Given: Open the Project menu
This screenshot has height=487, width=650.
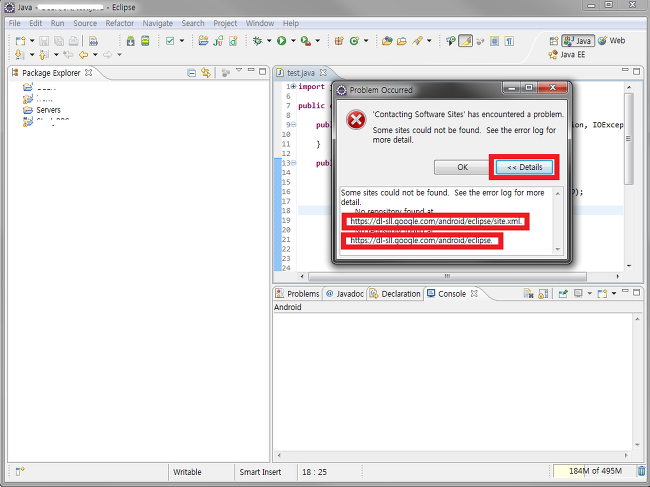Looking at the screenshot, I should click(225, 23).
